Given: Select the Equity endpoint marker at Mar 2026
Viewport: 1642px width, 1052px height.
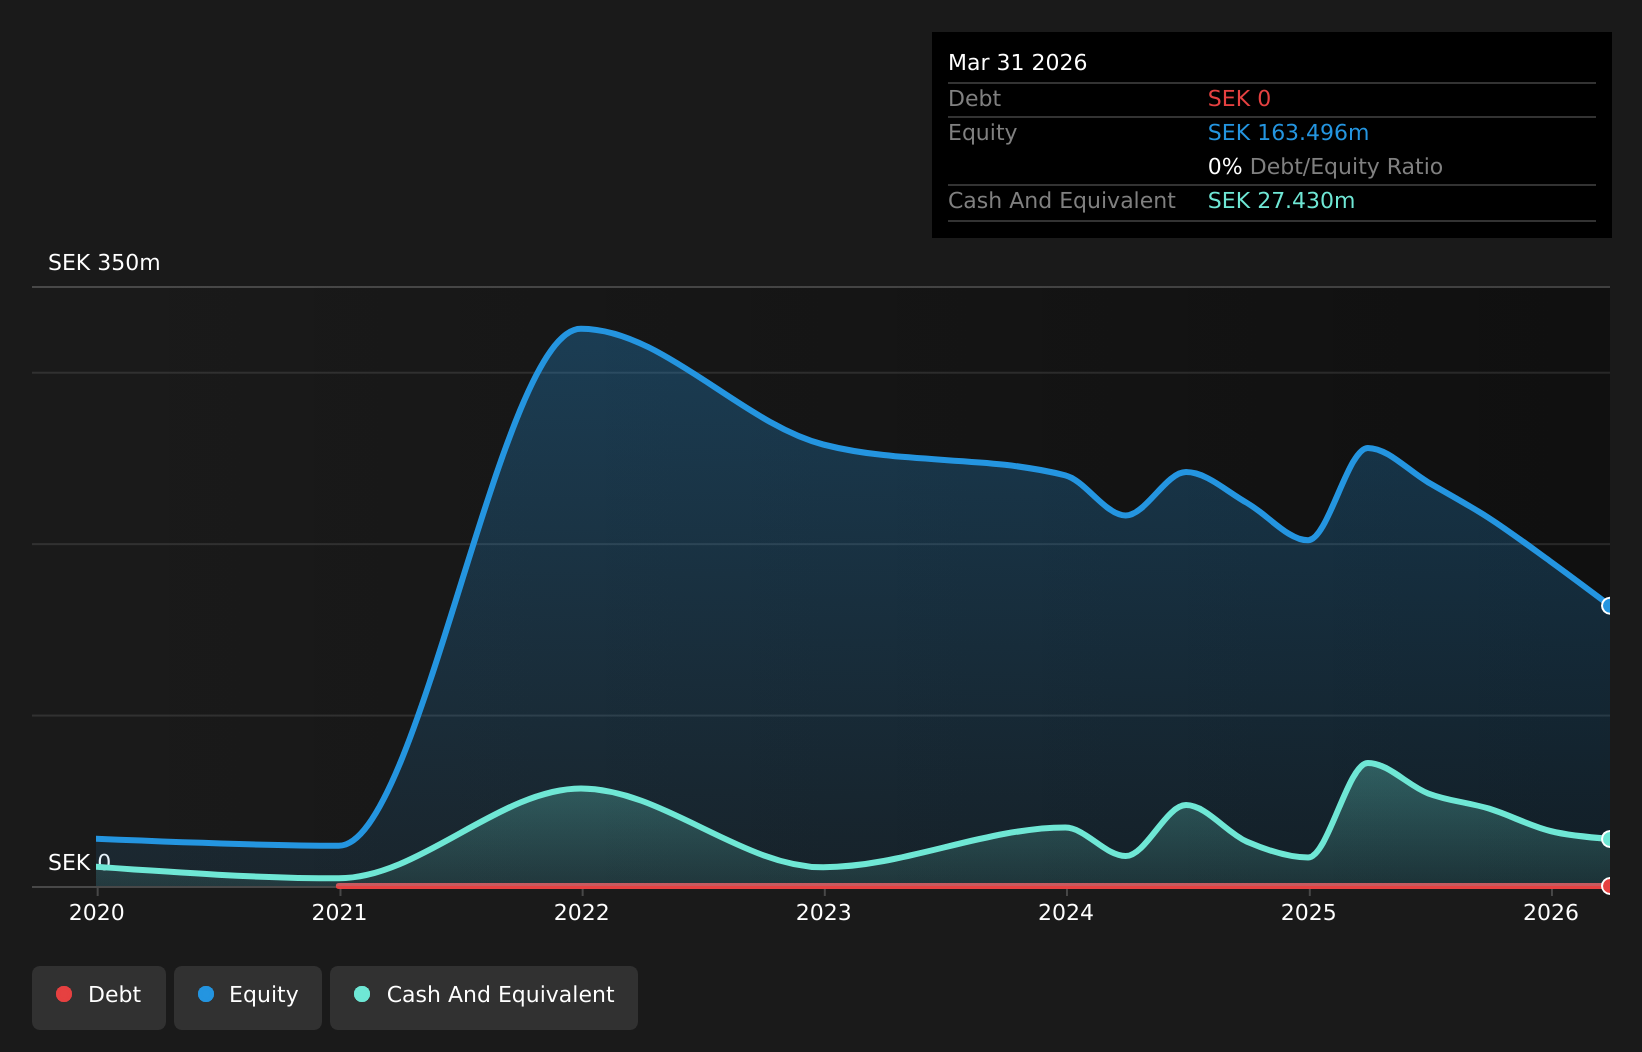Looking at the screenshot, I should (x=1608, y=606).
